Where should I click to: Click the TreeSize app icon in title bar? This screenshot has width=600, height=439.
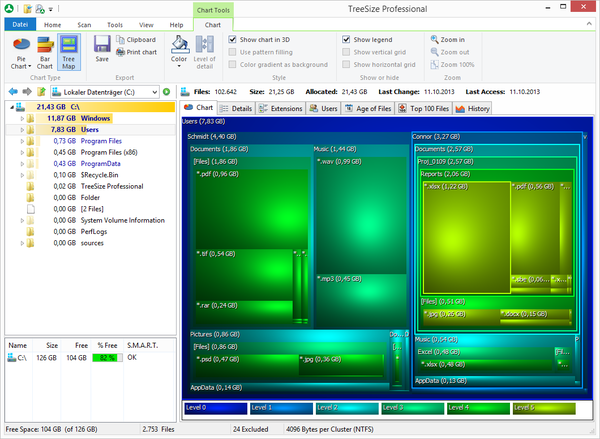pos(9,8)
